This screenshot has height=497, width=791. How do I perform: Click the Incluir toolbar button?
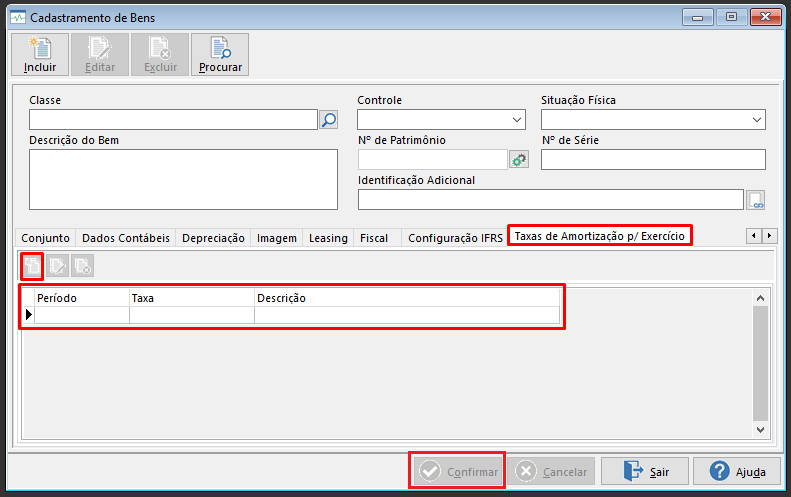tap(40, 54)
